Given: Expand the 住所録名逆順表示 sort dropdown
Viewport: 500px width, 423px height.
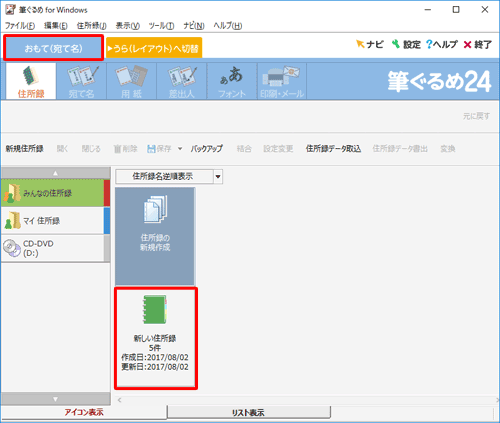Looking at the screenshot, I should 218,176.
